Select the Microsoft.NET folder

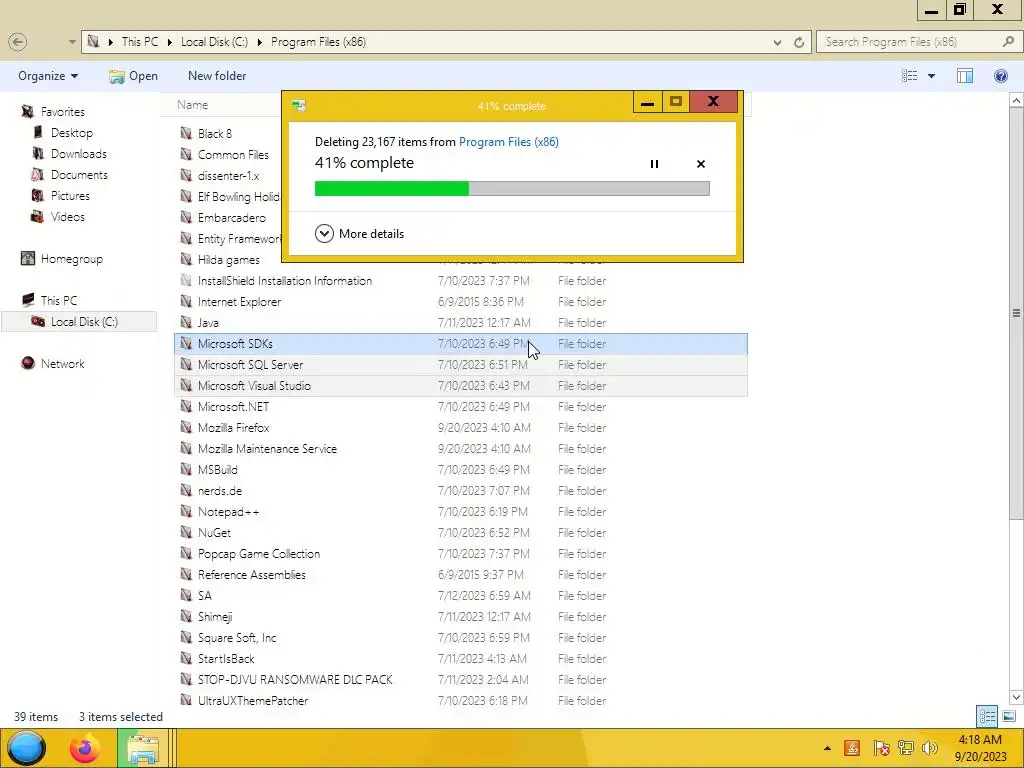point(233,407)
